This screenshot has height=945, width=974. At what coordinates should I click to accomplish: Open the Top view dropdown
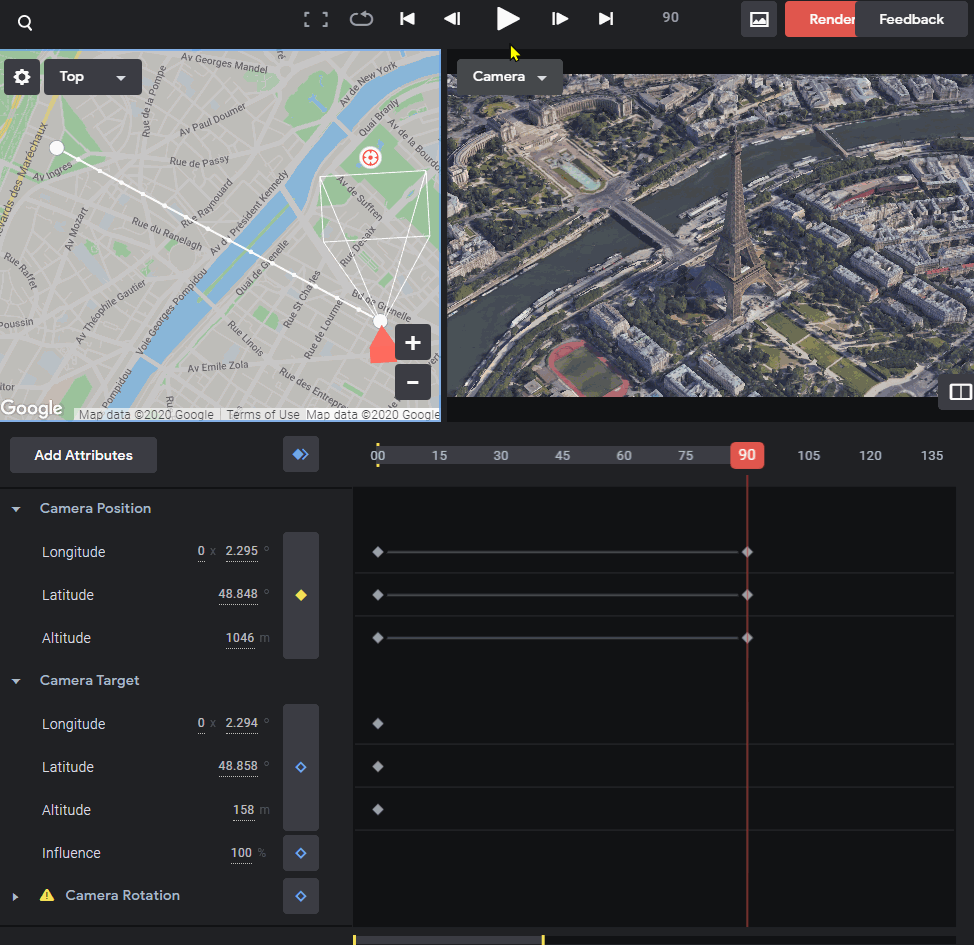93,77
